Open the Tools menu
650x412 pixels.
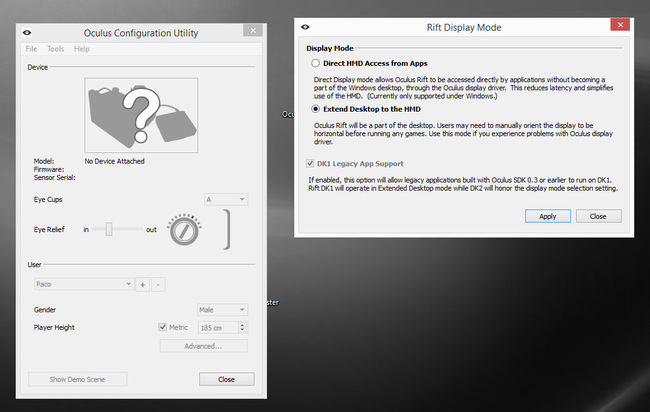pyautogui.click(x=55, y=49)
